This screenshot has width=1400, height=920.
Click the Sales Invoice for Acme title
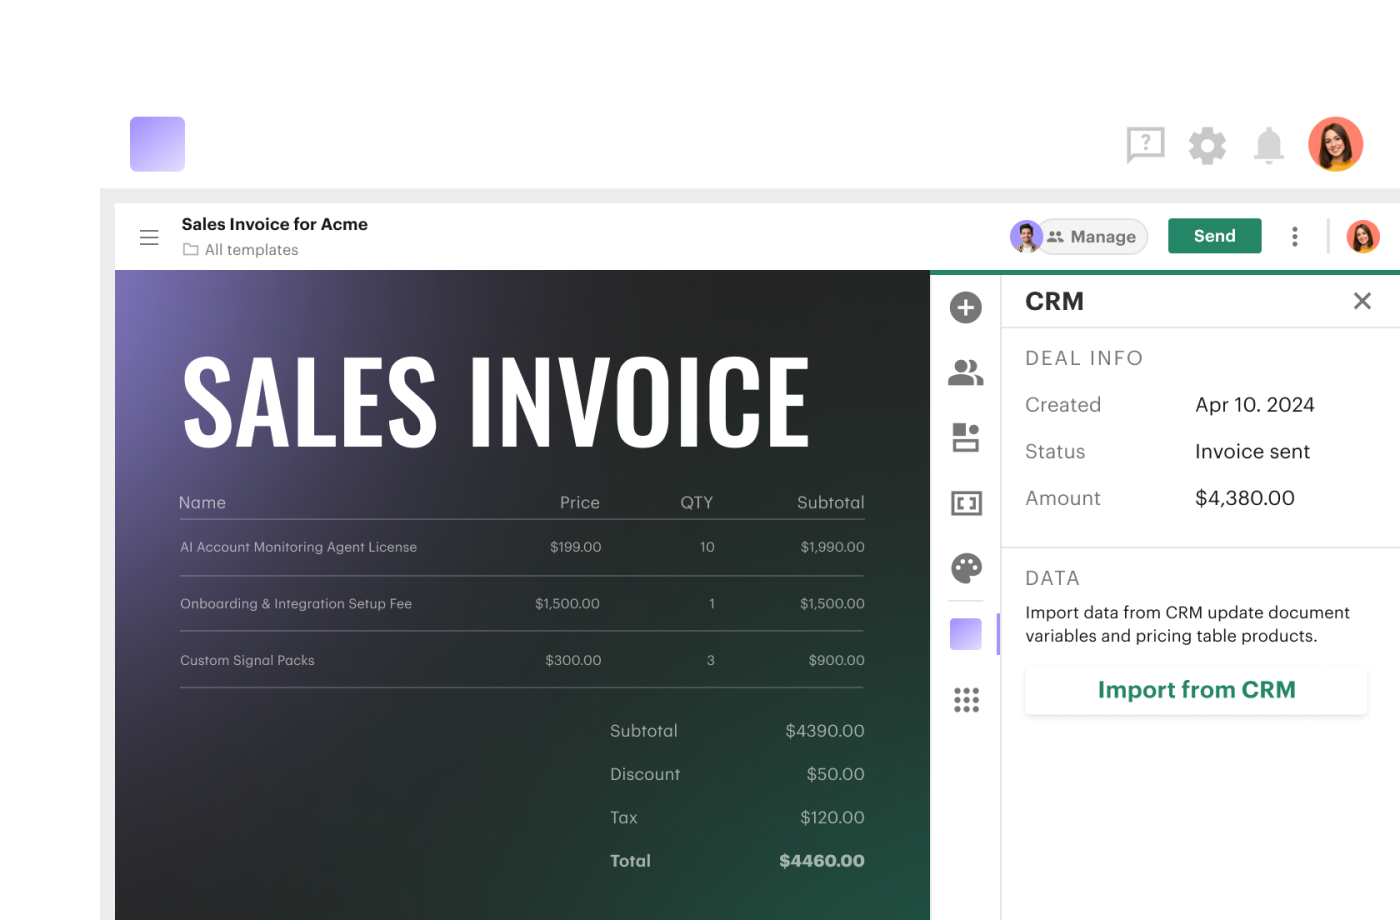[274, 224]
